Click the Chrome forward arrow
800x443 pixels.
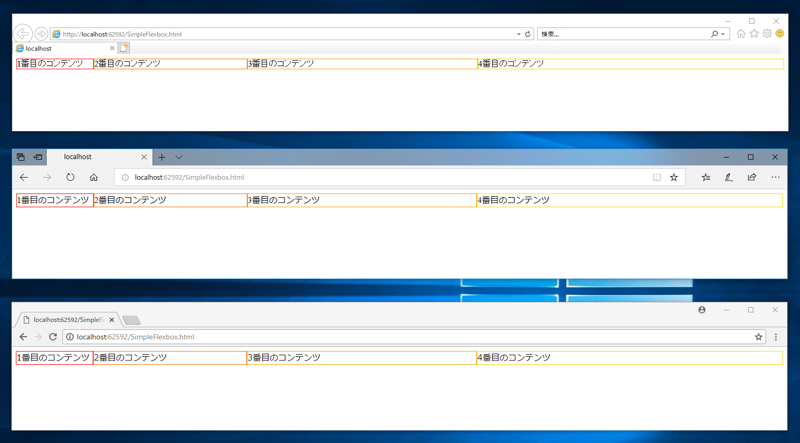(x=38, y=337)
